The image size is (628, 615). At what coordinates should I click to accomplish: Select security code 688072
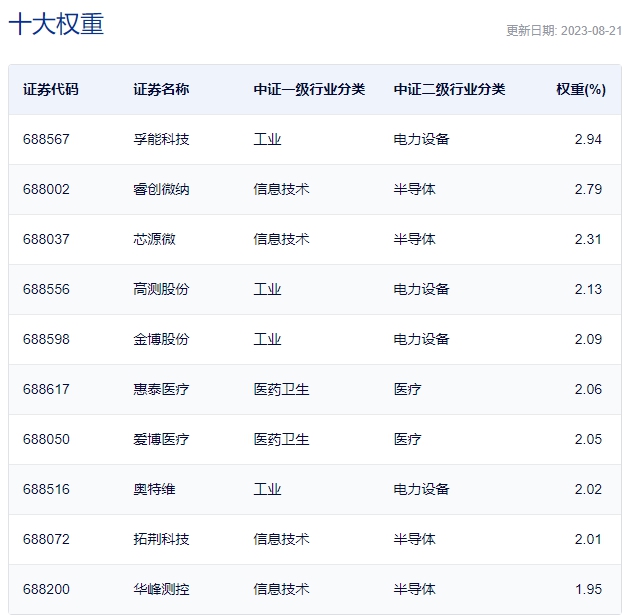46,540
